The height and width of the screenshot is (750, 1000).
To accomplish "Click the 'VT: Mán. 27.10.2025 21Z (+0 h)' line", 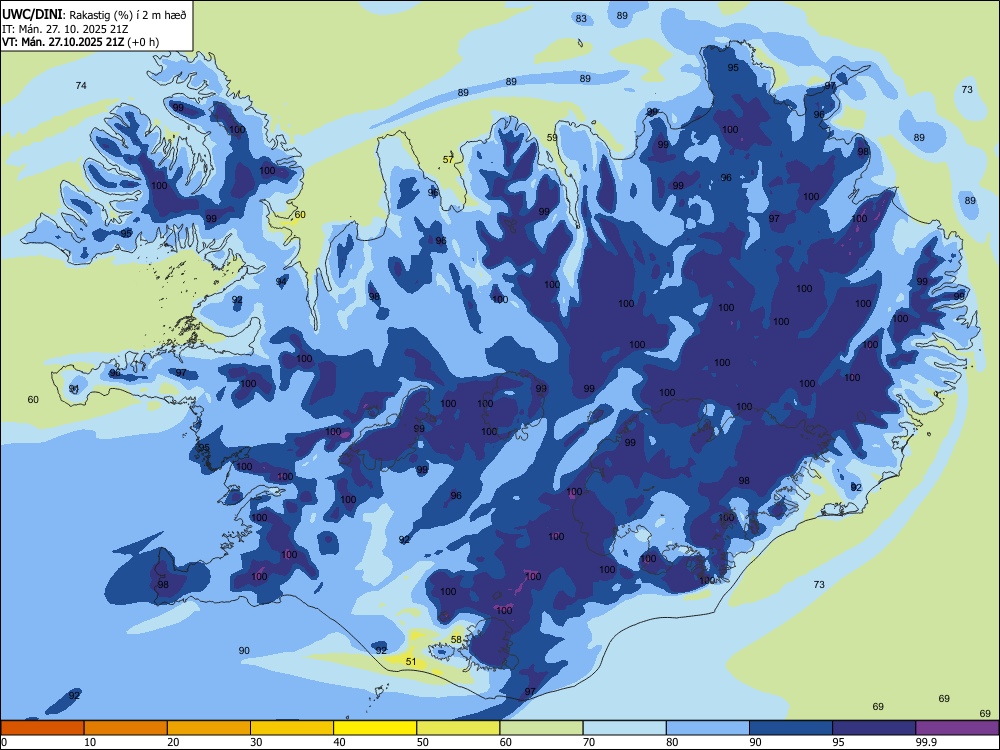I will [80, 42].
